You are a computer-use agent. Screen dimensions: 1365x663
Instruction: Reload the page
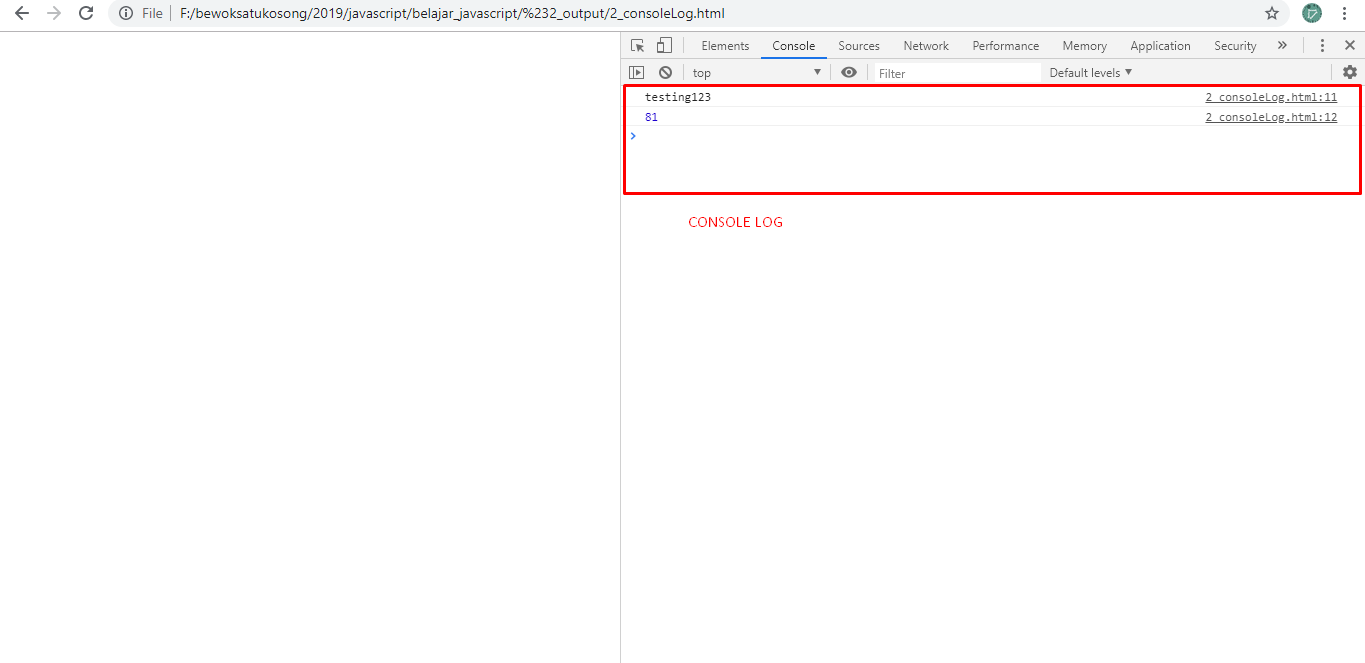click(x=86, y=13)
